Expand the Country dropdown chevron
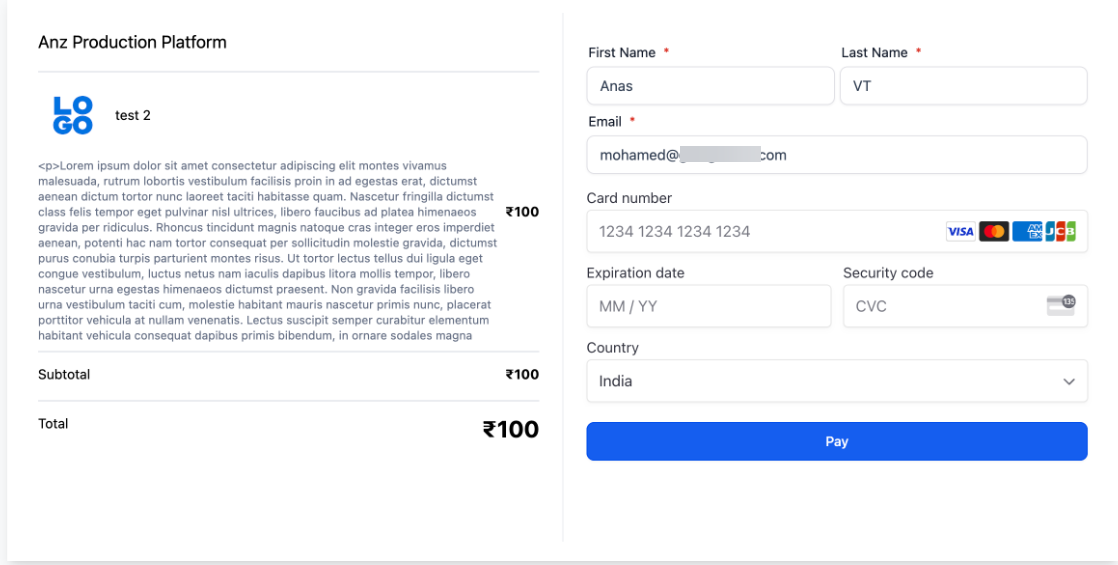Image resolution: width=1118 pixels, height=565 pixels. 1069,382
